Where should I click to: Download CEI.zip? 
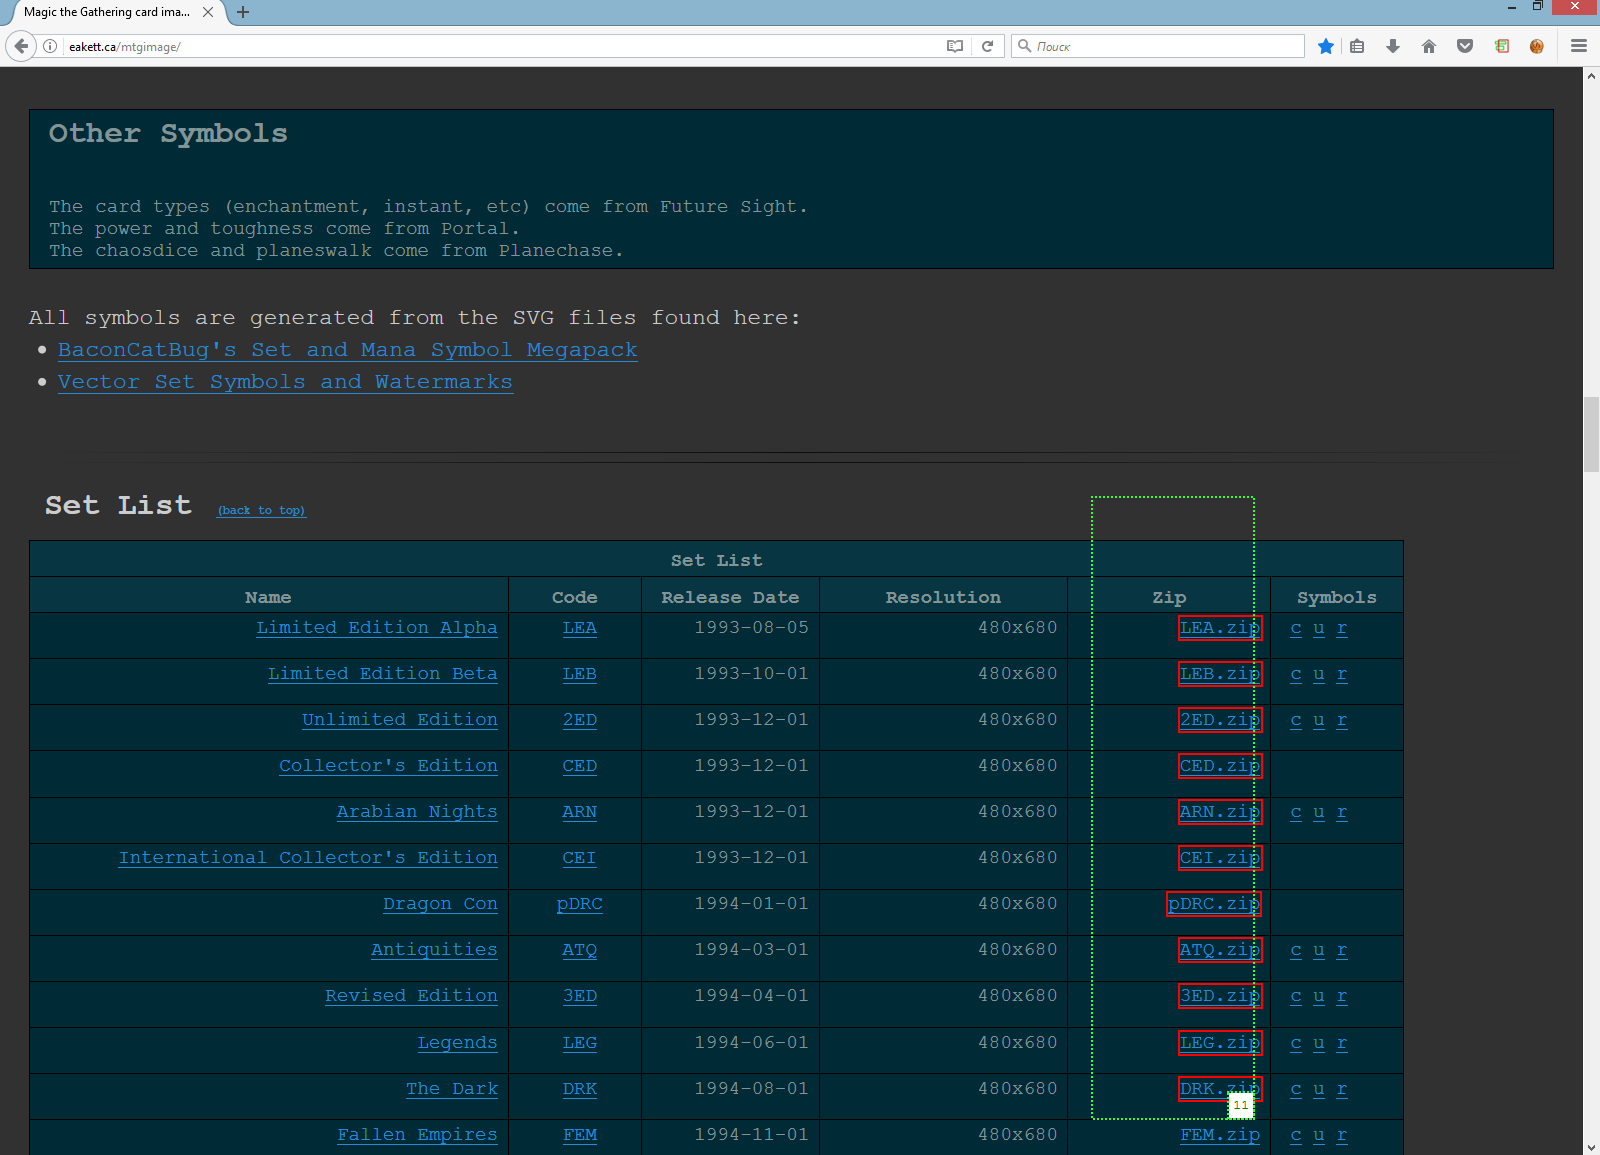coord(1220,858)
